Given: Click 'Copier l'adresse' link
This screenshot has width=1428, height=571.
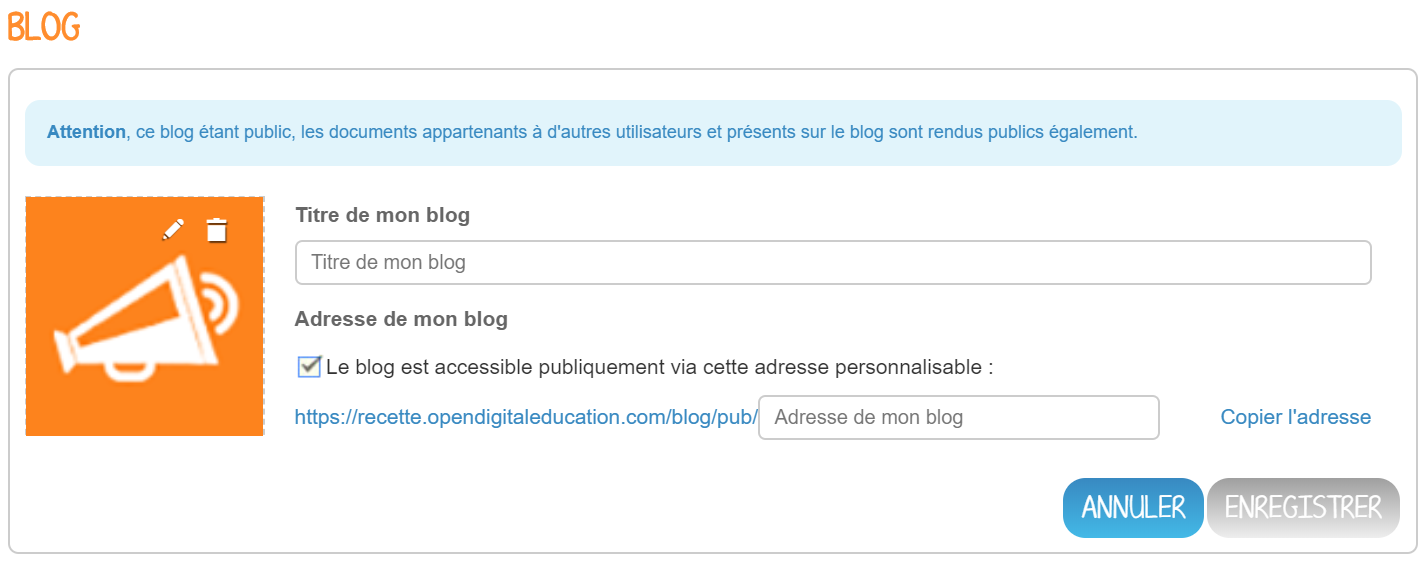Looking at the screenshot, I should (1296, 417).
